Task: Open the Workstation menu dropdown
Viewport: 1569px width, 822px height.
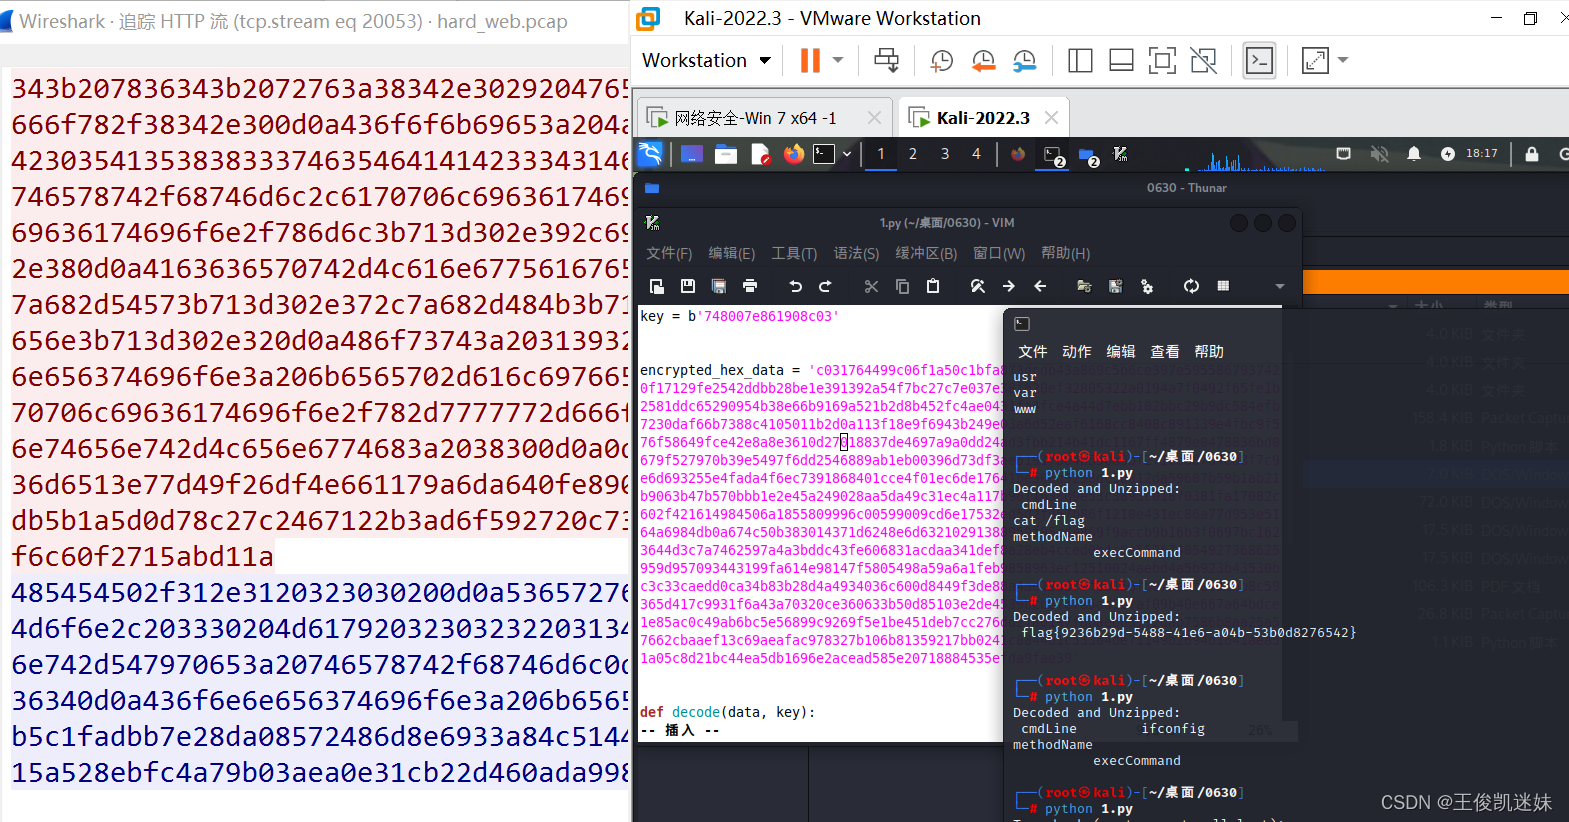Action: click(706, 61)
